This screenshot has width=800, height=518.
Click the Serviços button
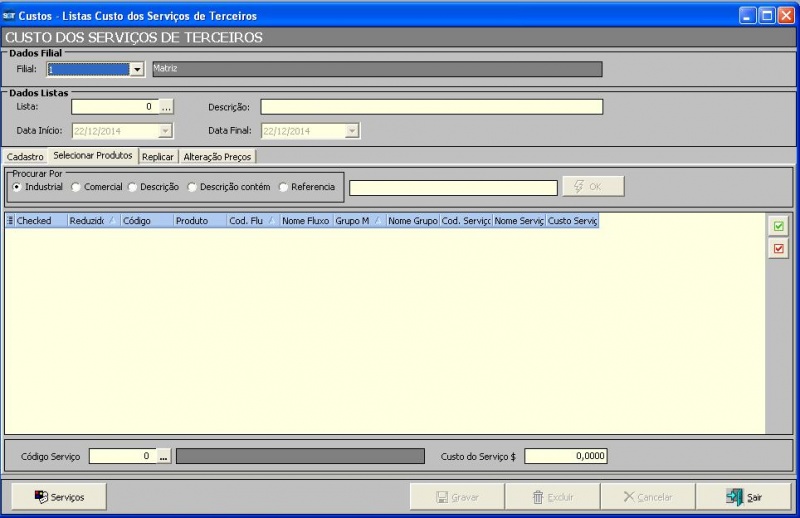tap(59, 496)
